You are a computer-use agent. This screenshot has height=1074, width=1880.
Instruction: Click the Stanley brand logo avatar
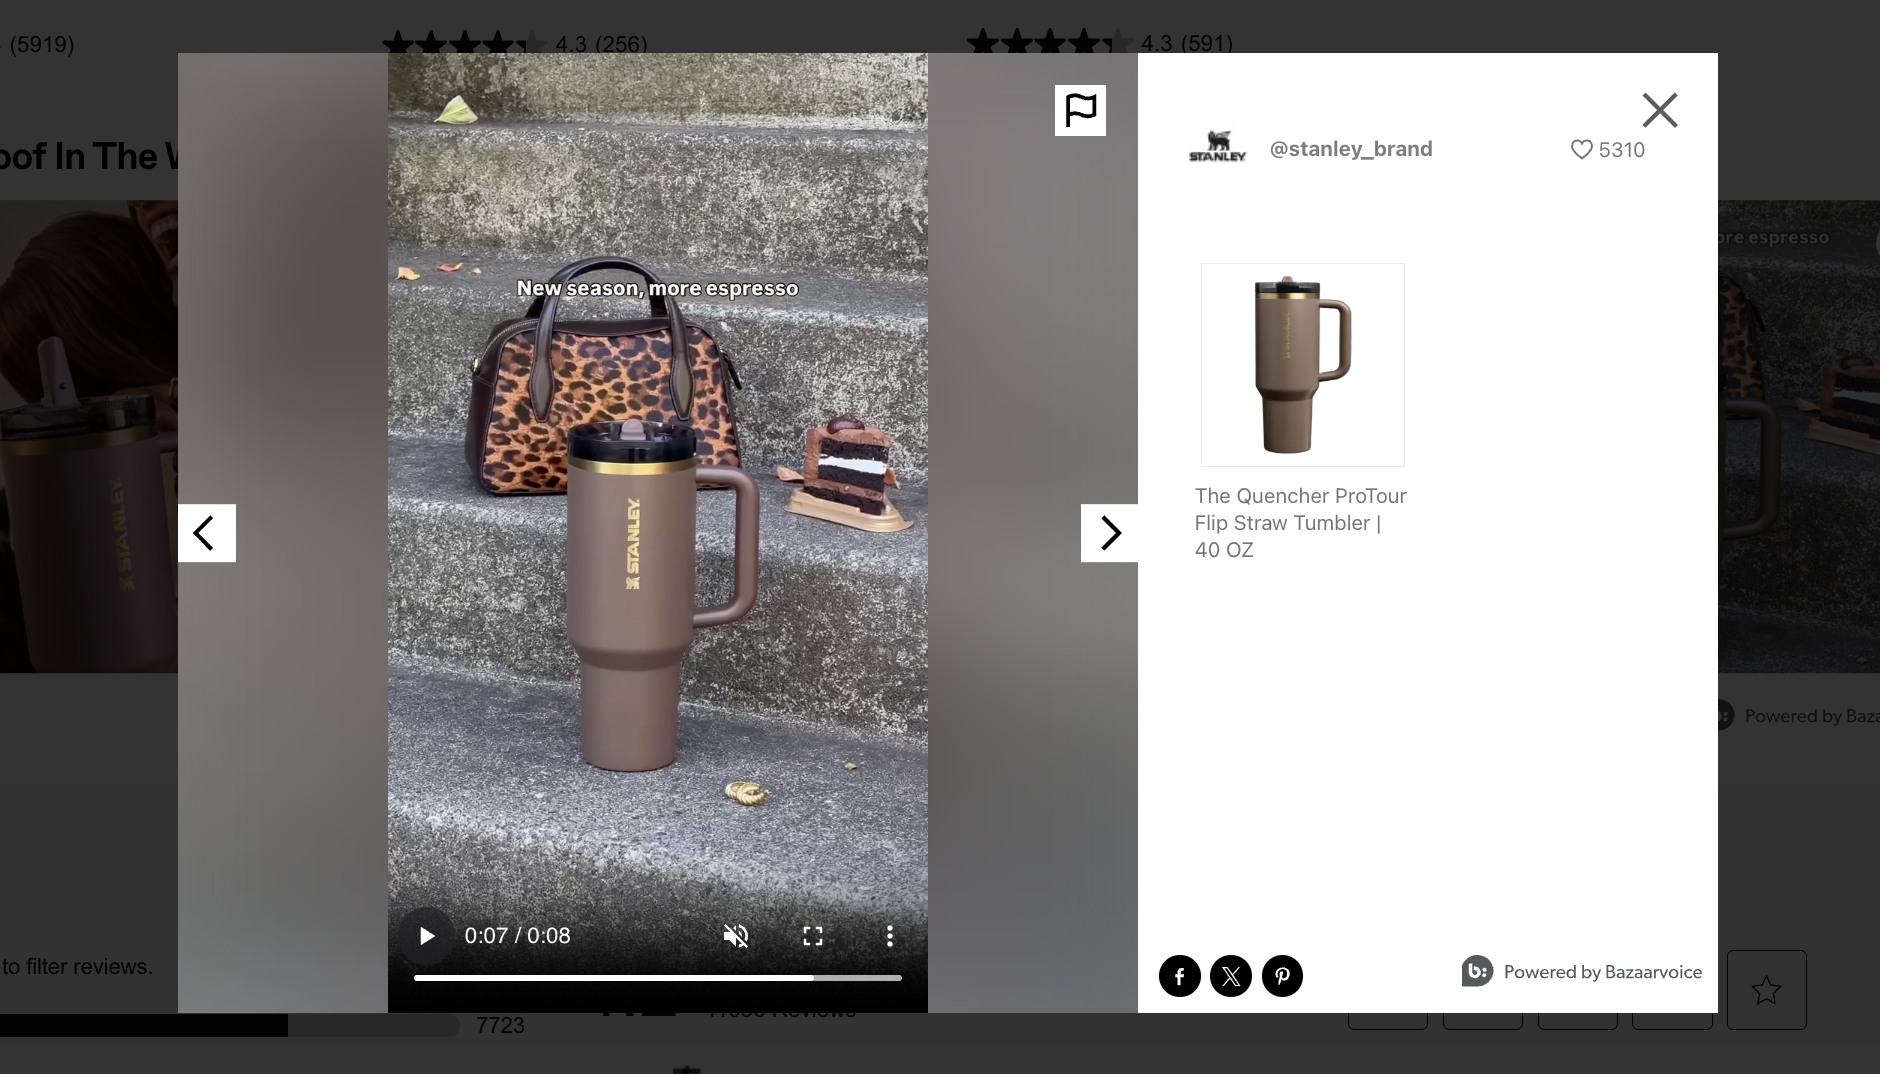click(x=1217, y=146)
